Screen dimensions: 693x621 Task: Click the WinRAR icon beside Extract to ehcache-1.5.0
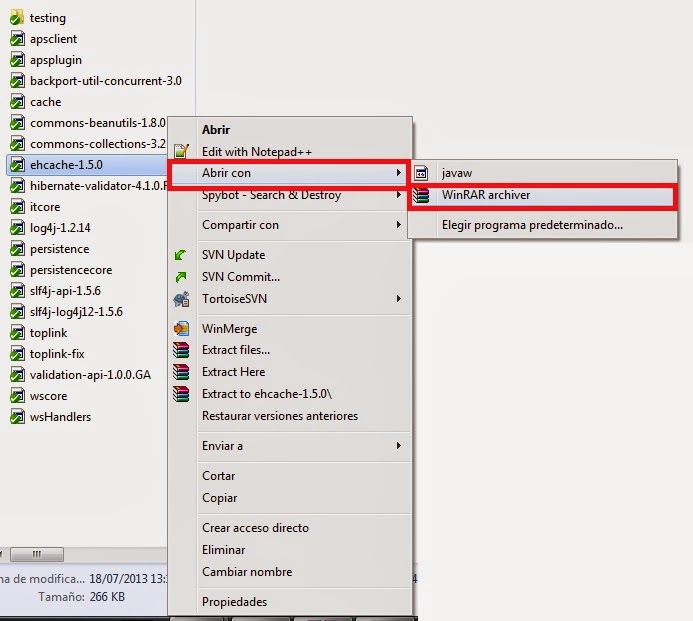click(x=181, y=394)
